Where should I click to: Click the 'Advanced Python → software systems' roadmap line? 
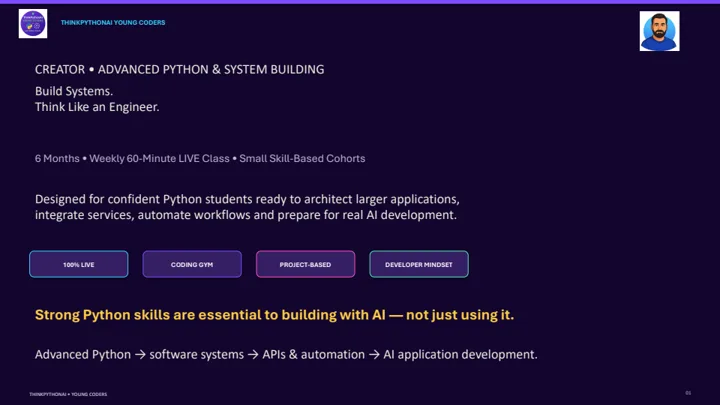click(286, 354)
